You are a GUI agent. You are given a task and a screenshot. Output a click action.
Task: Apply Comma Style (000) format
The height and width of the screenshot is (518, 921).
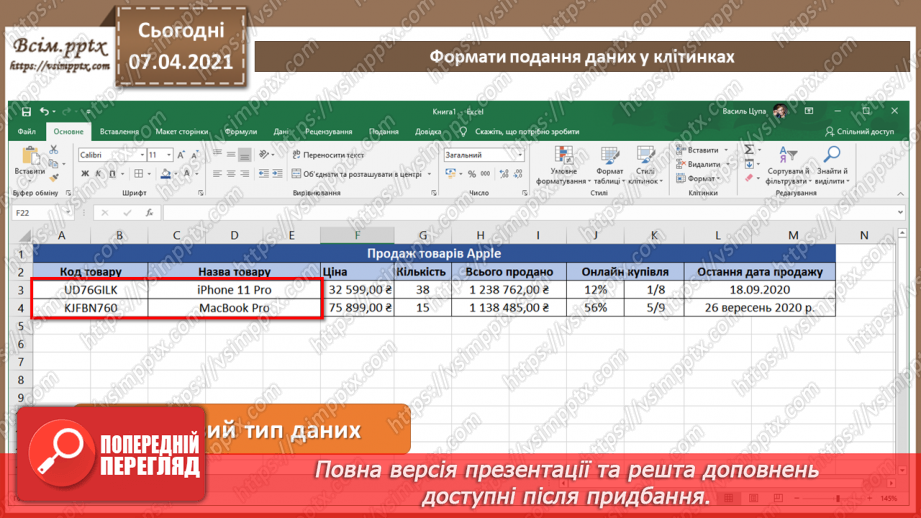[x=485, y=174]
